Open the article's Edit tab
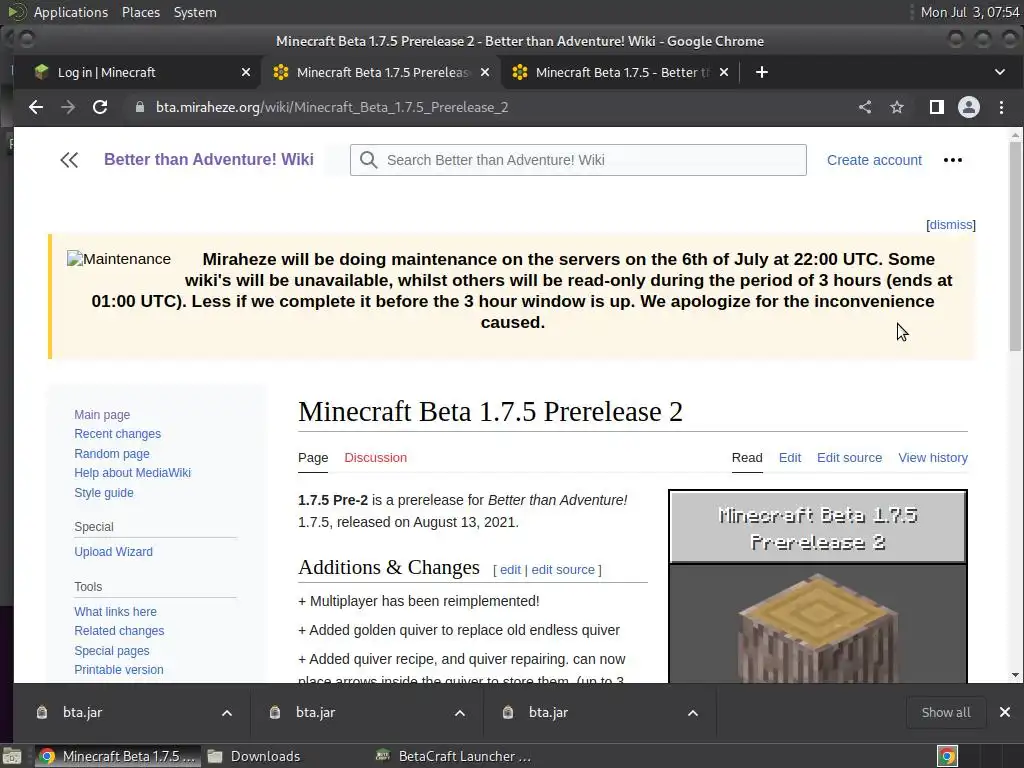Screen dimensions: 1024x768 click(790, 458)
